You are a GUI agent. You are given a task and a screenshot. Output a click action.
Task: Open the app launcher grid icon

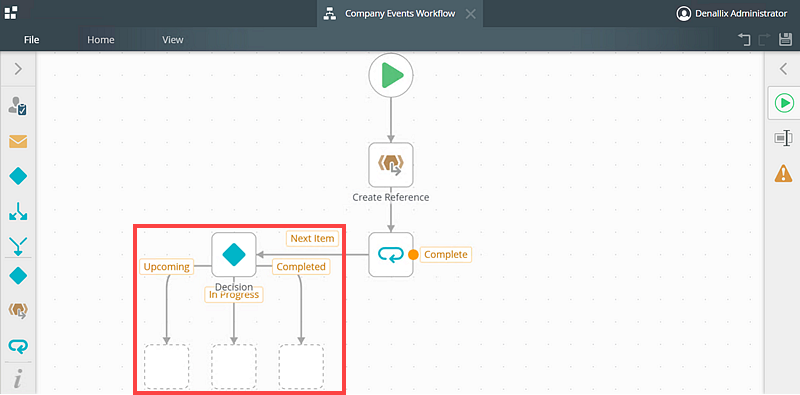(x=11, y=12)
